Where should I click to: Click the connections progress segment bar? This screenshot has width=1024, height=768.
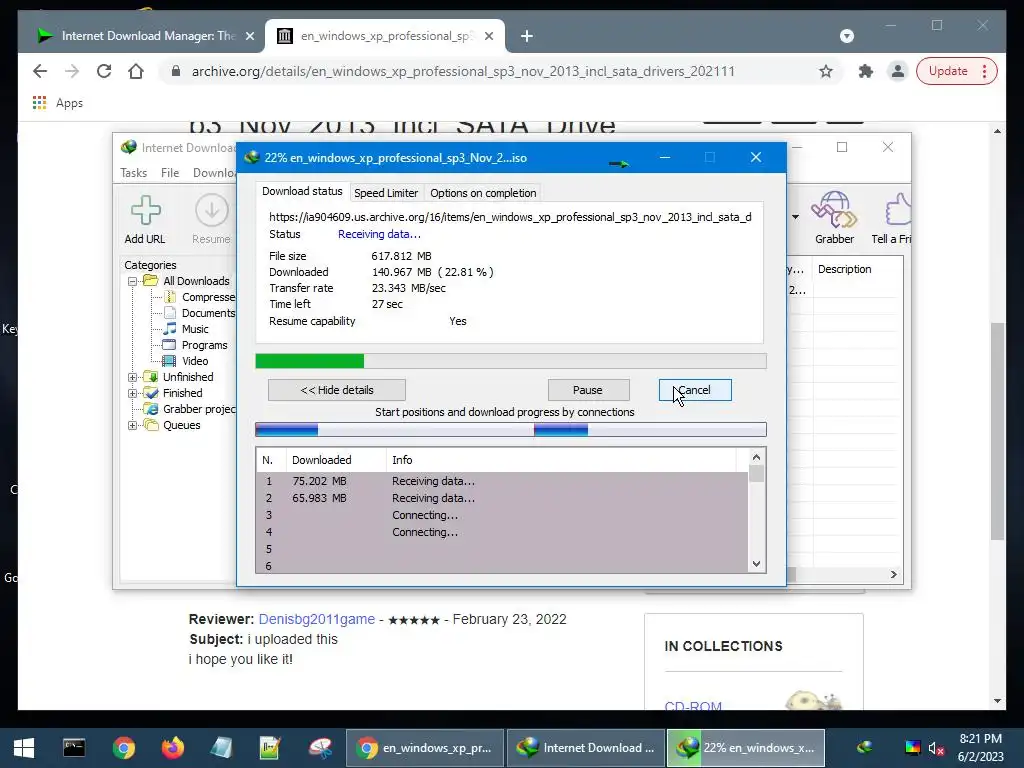511,429
